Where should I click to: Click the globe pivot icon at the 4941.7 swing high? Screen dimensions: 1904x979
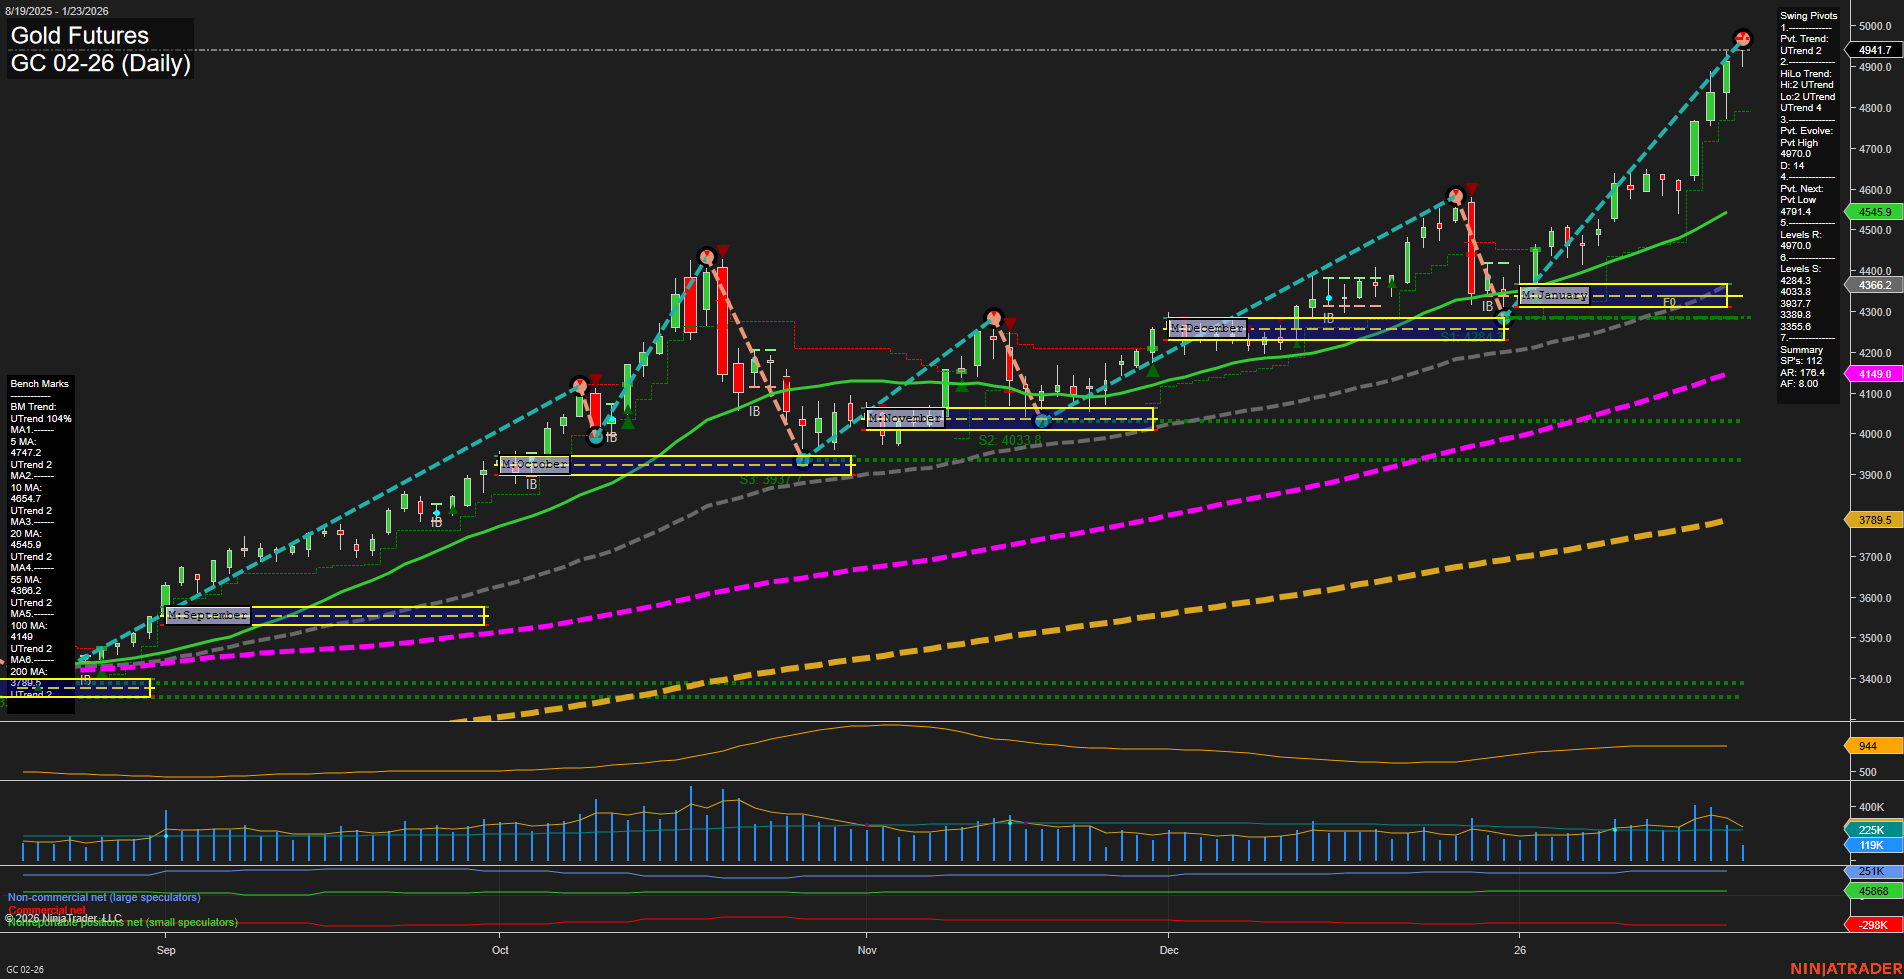tap(1742, 40)
